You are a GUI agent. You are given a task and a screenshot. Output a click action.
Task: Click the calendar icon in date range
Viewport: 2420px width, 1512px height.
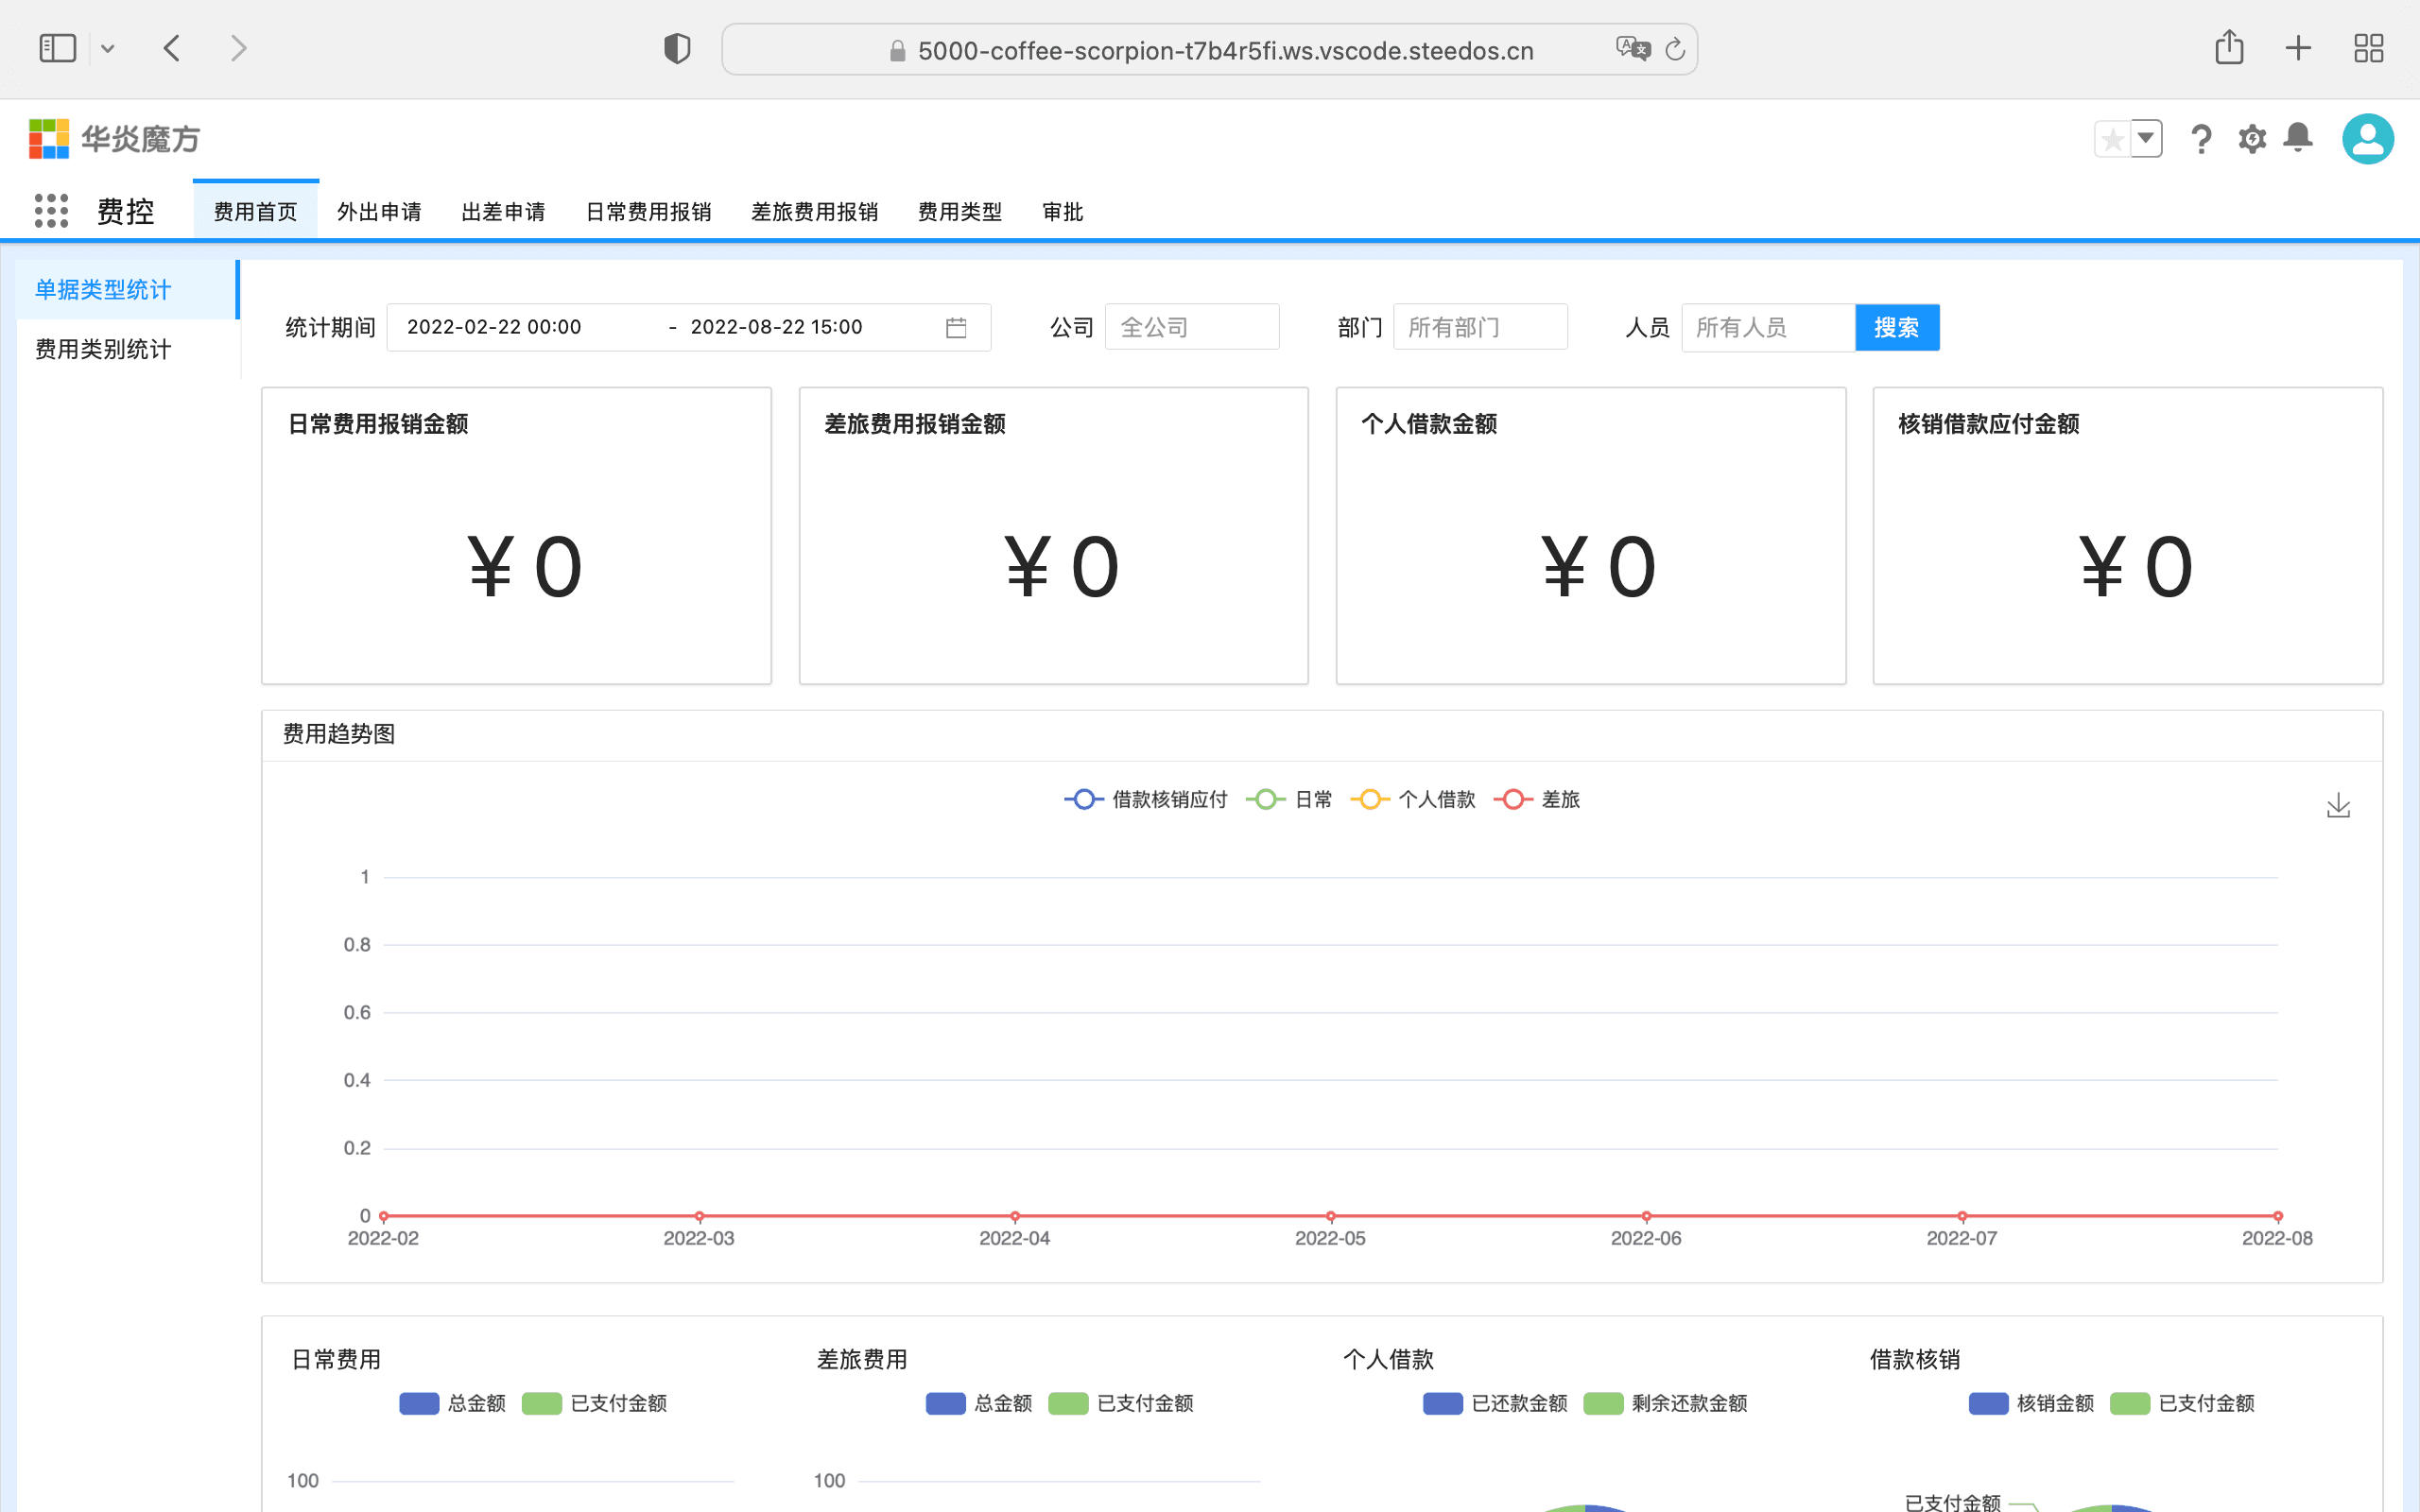pyautogui.click(x=956, y=328)
